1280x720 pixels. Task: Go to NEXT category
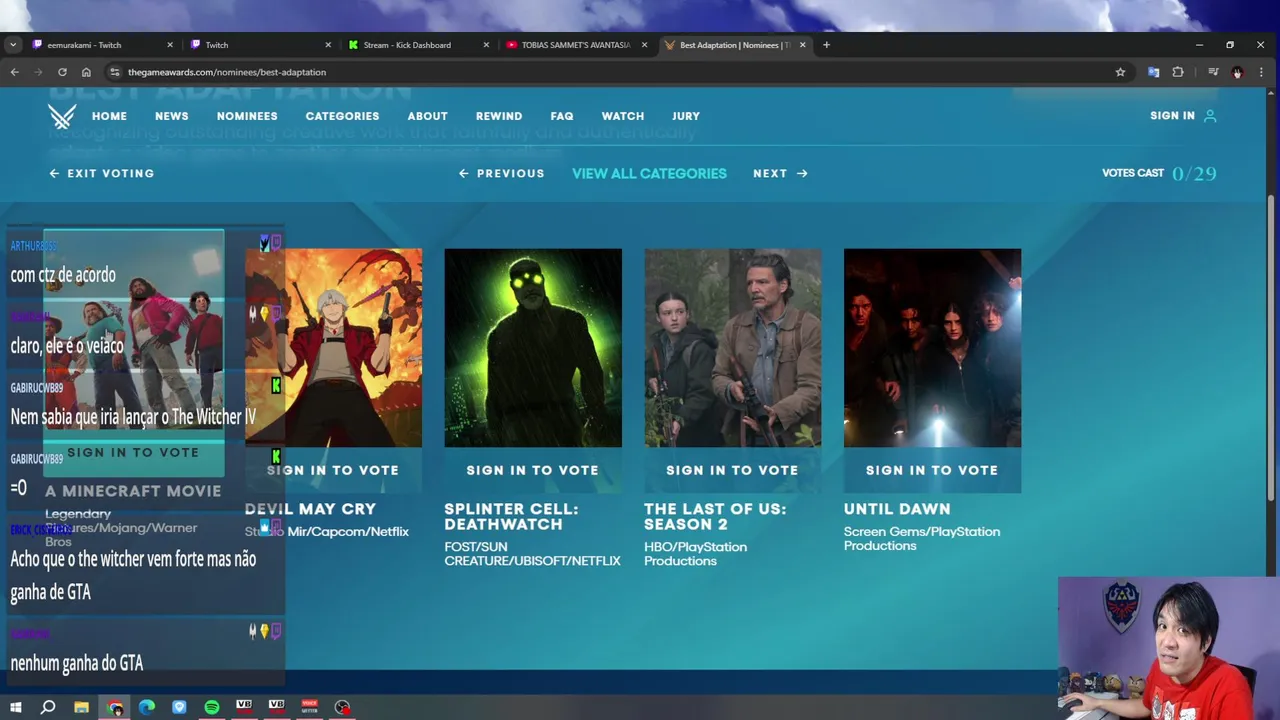tap(780, 173)
